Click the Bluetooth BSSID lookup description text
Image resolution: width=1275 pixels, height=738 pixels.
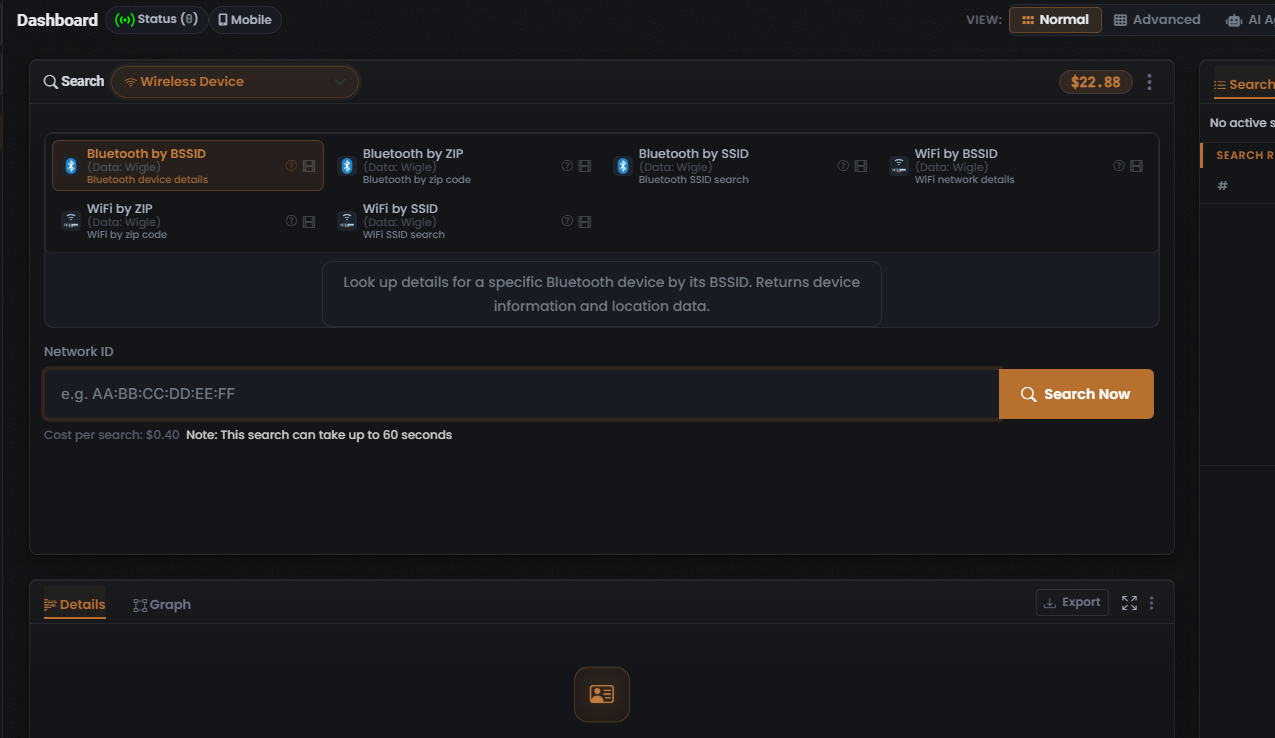point(602,294)
